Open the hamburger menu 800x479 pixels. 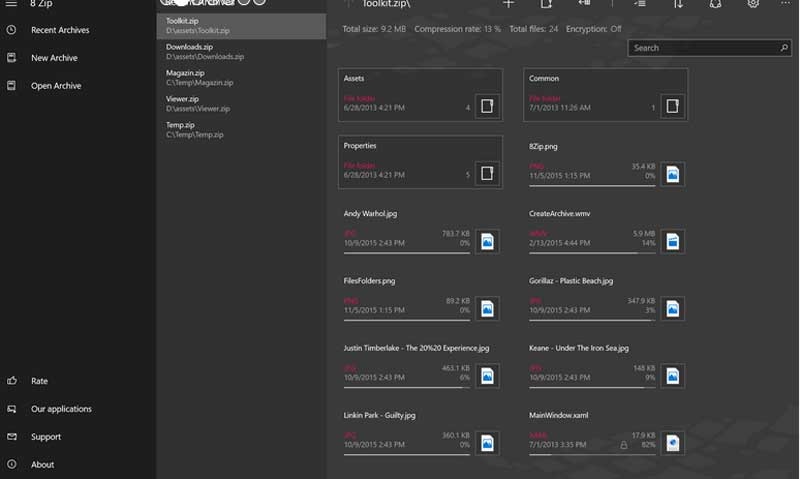click(11, 4)
